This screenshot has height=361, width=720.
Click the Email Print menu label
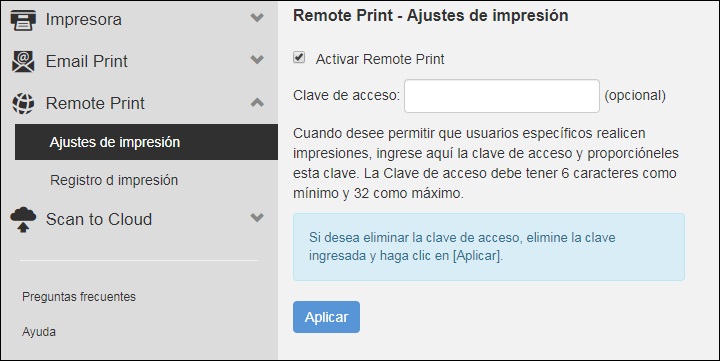(87, 62)
